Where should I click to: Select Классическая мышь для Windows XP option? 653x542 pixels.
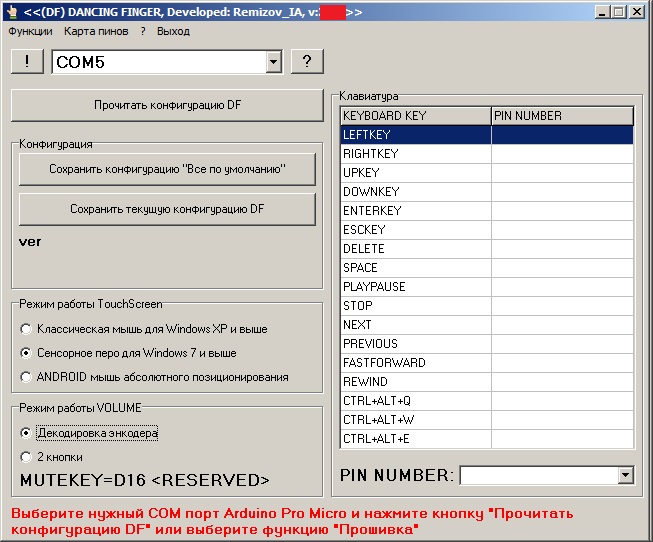(x=26, y=329)
